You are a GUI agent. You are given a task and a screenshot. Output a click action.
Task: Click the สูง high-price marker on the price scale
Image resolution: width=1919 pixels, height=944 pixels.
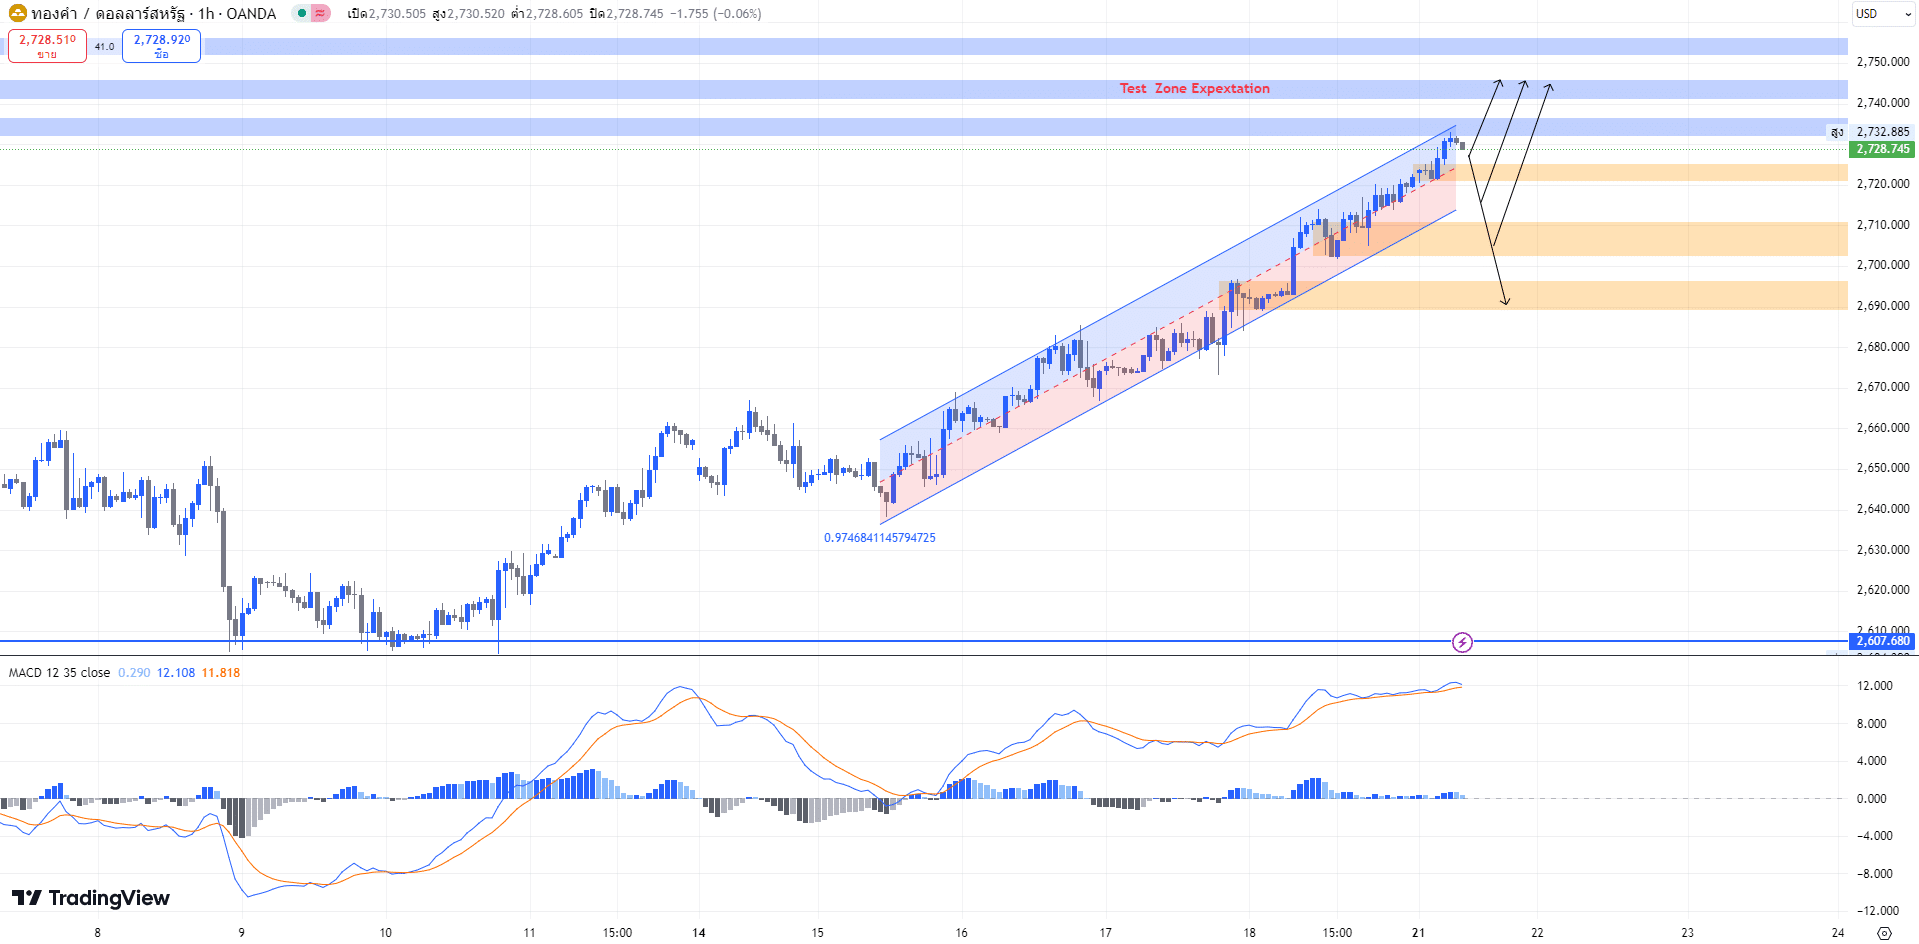pyautogui.click(x=1836, y=131)
